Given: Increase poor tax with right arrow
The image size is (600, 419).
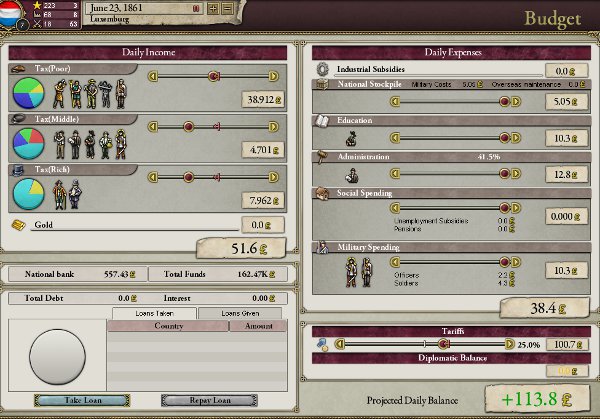Looking at the screenshot, I should pos(274,76).
